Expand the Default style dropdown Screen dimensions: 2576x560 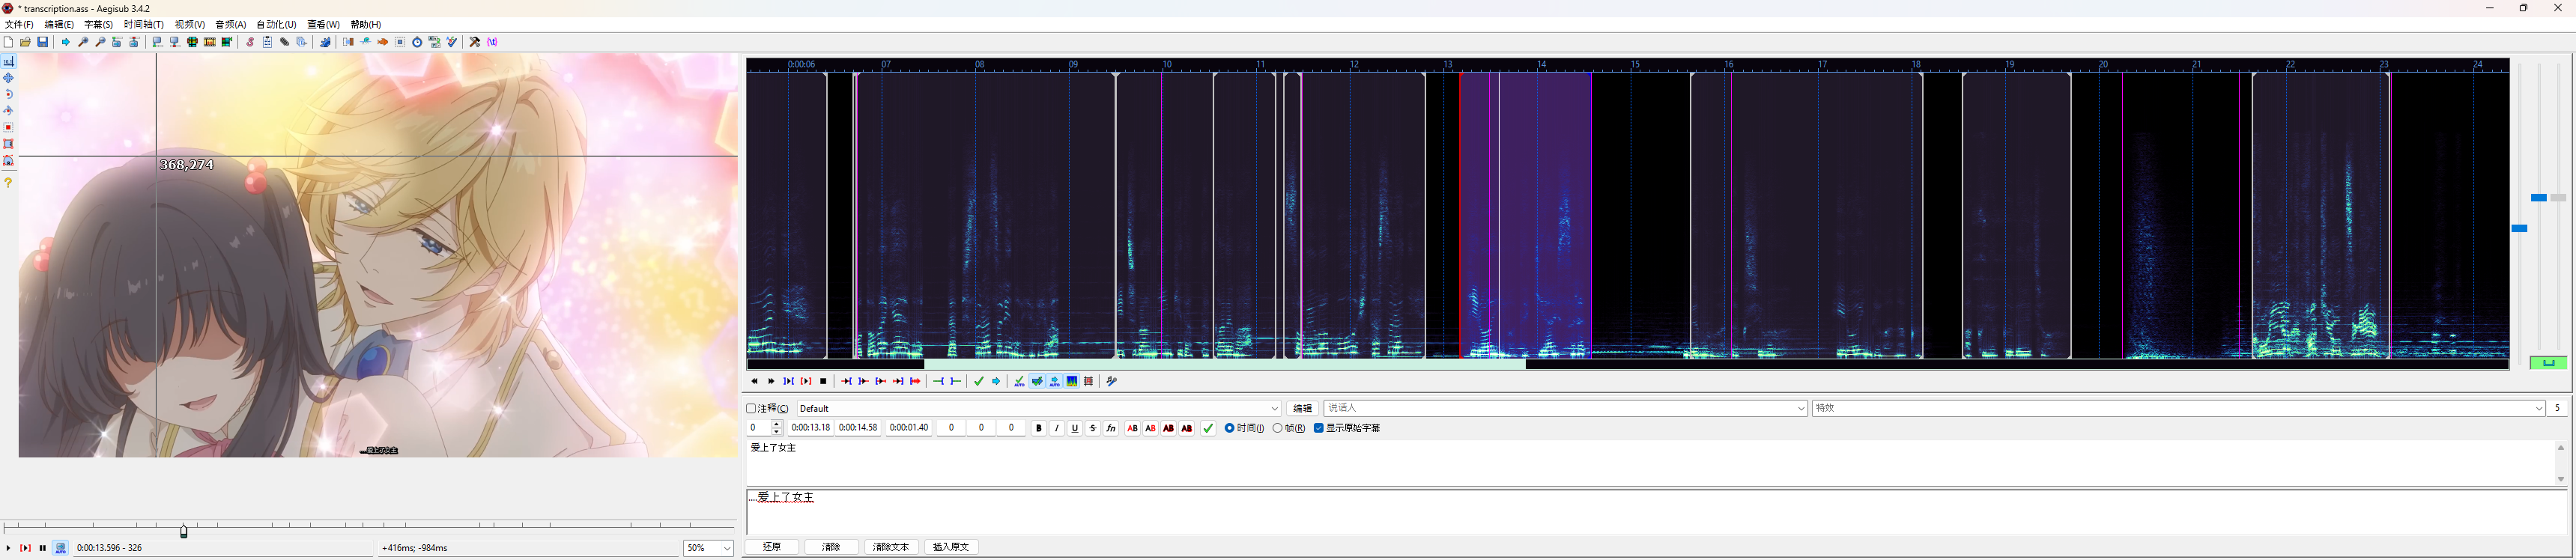pyautogui.click(x=1274, y=408)
